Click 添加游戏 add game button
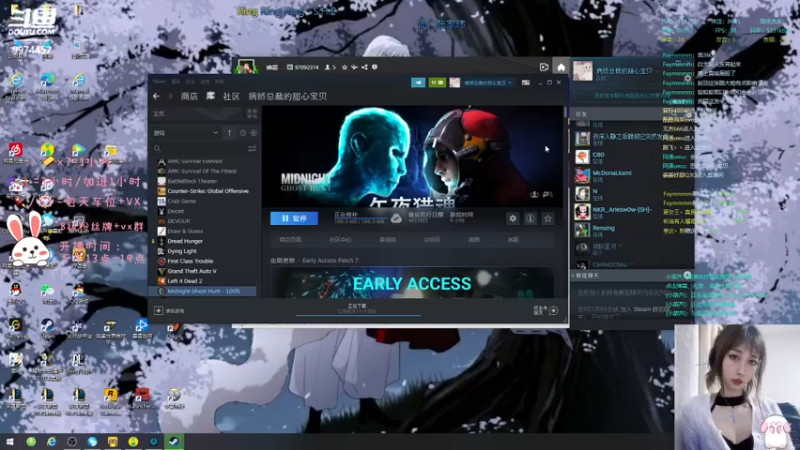Screen dimensions: 800x450 point(169,311)
